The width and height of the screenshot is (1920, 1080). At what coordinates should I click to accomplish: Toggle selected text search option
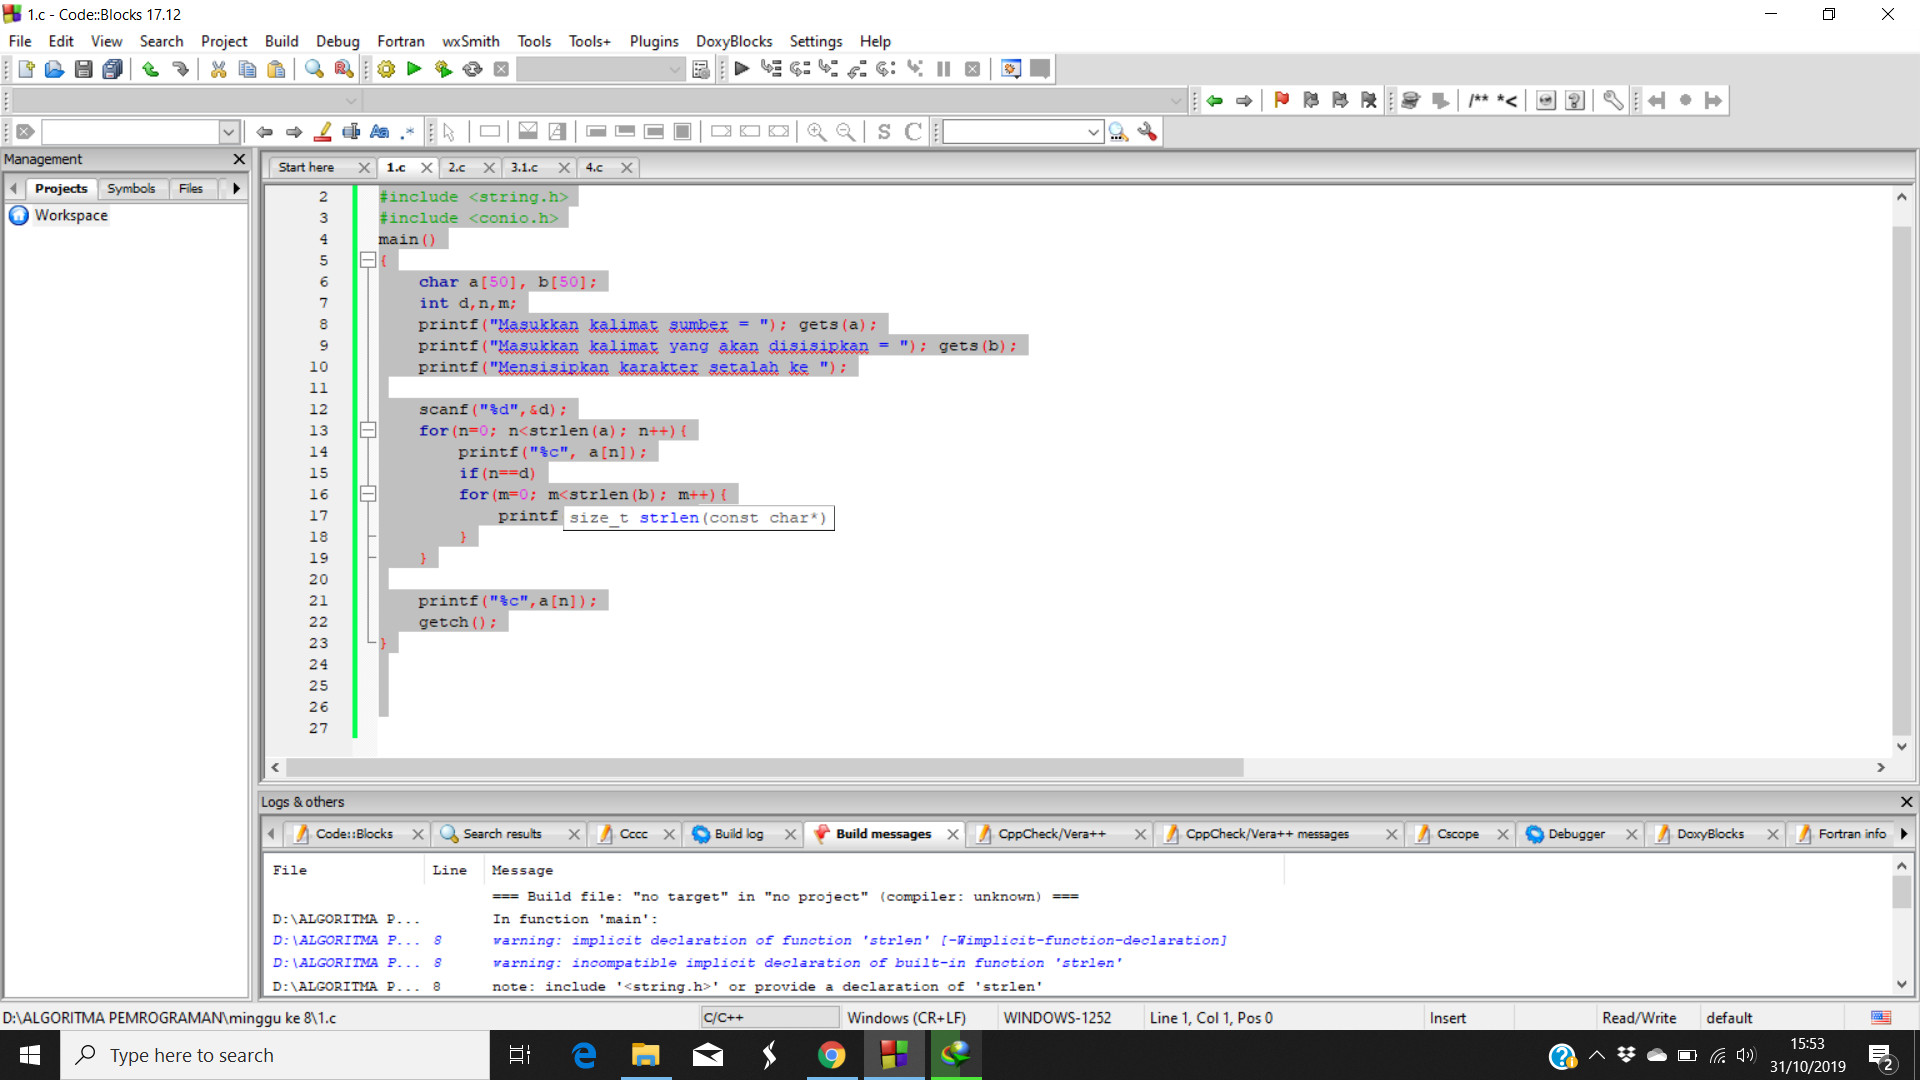351,132
